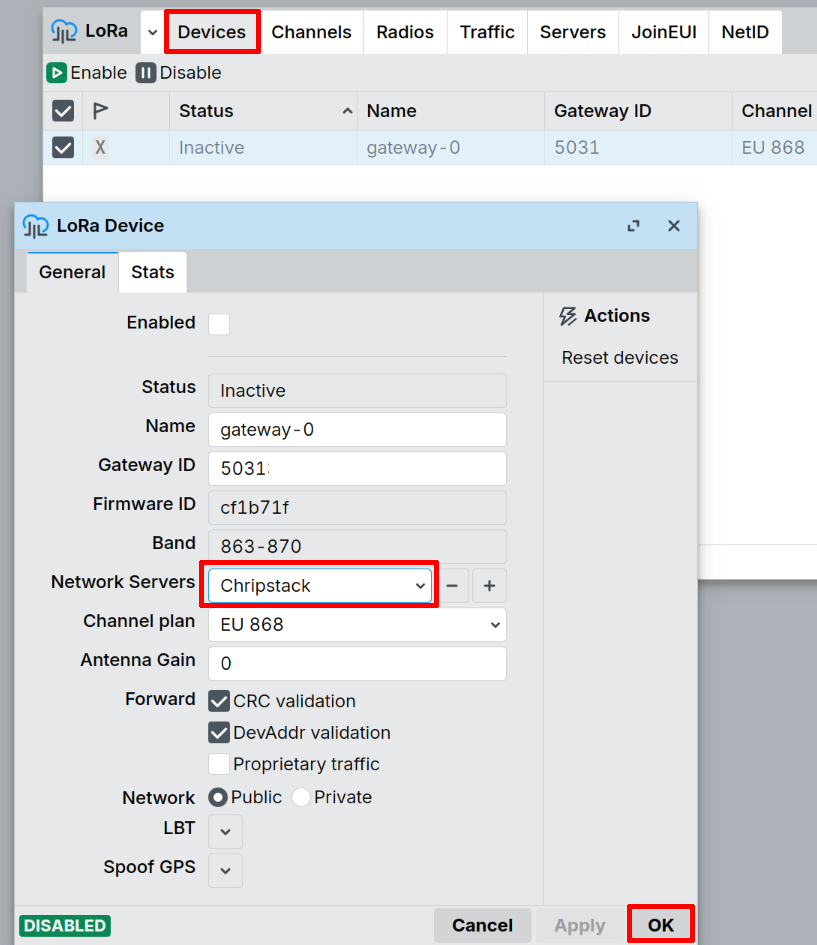Click the LoRa cloud logo in the toolbar
Screen dimensions: 817x945
(x=62, y=31)
